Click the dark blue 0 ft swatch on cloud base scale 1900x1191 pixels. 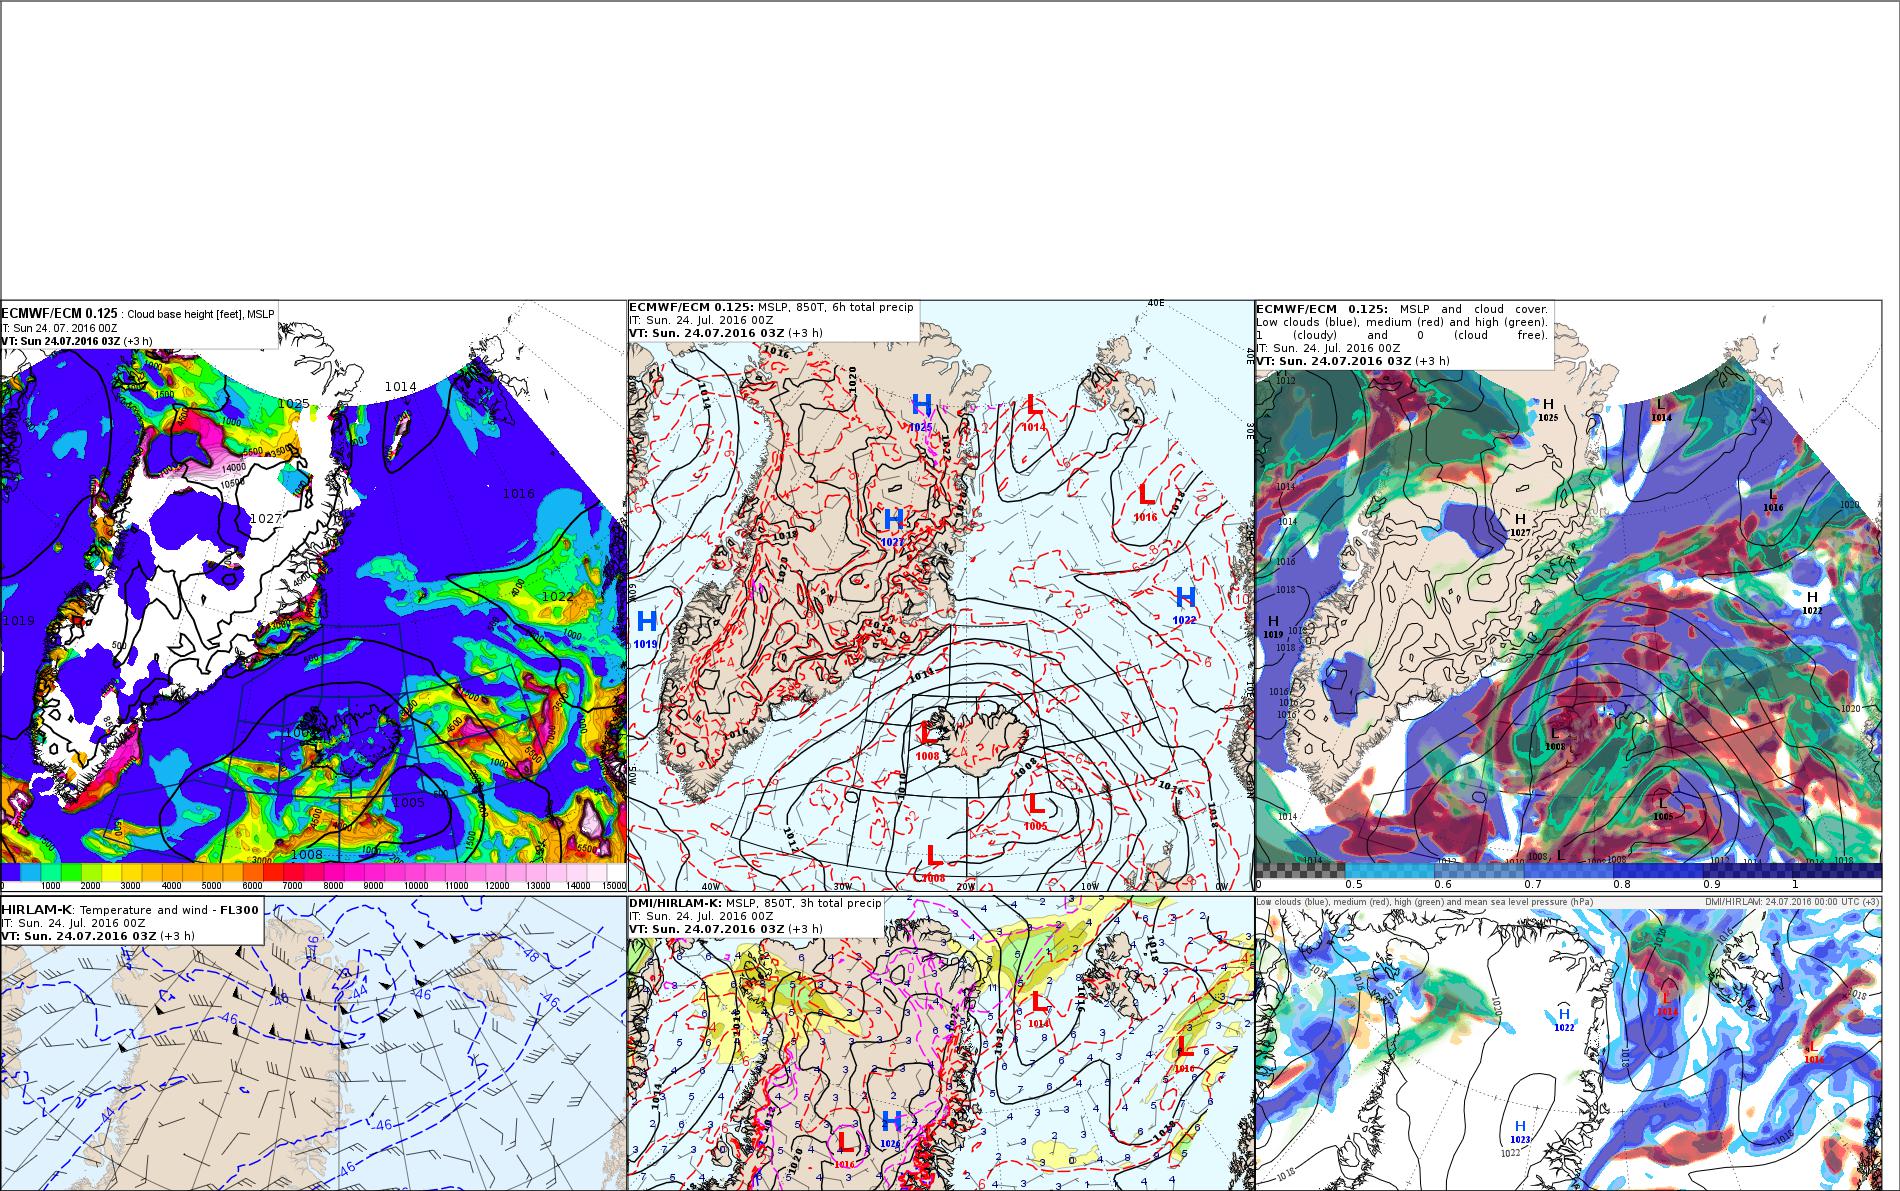tap(10, 872)
